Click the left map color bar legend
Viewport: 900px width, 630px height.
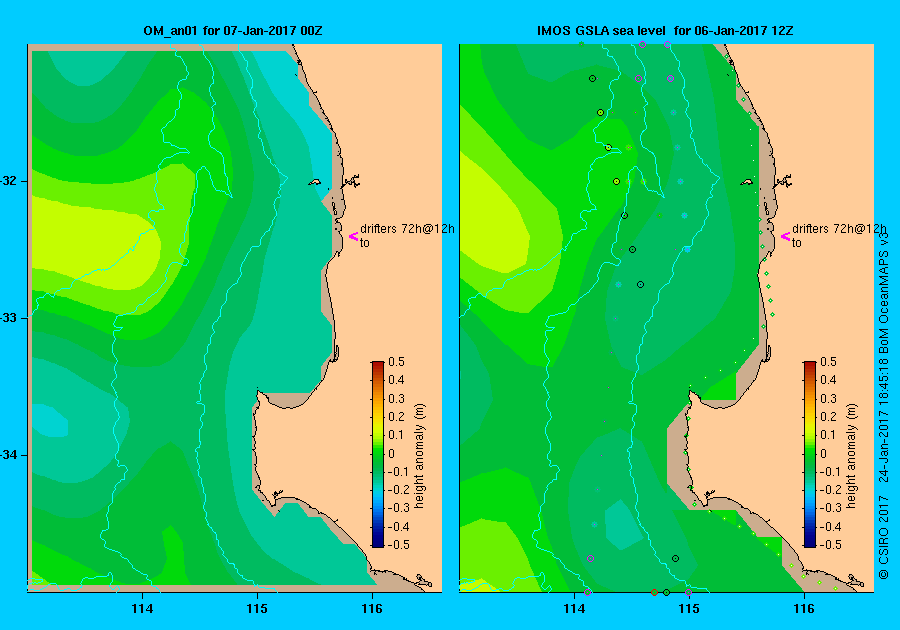click(x=378, y=454)
